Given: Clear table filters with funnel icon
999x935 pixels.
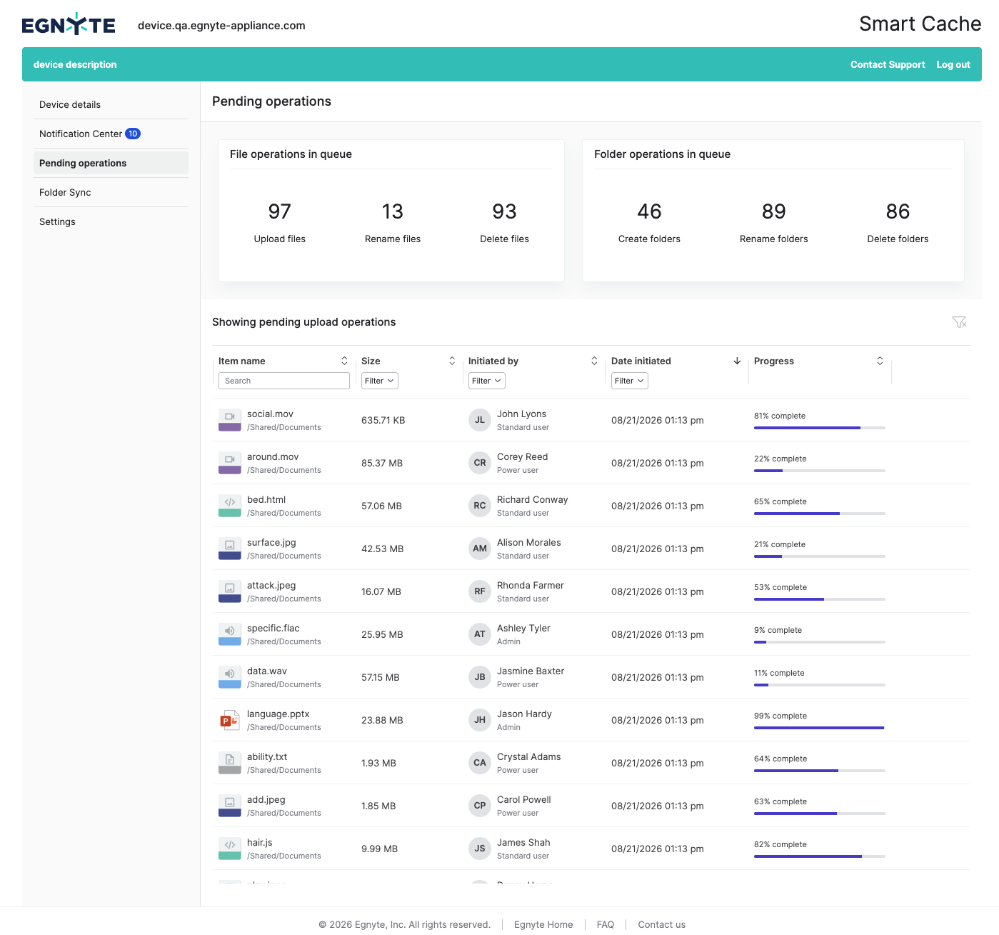Looking at the screenshot, I should click(x=959, y=322).
